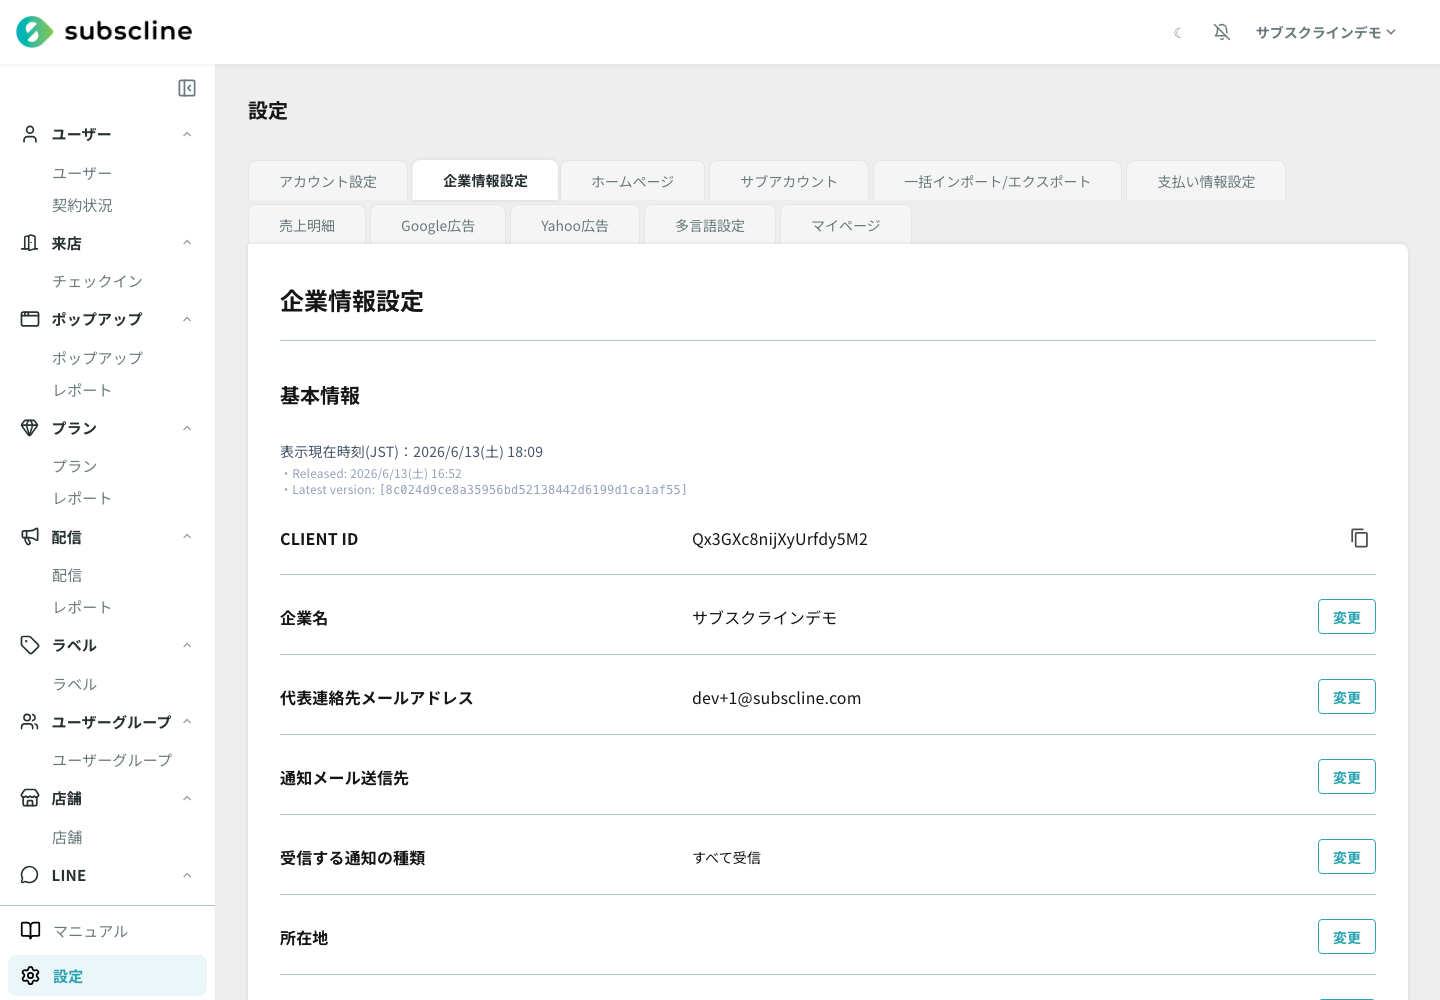This screenshot has height=1000, width=1440.
Task: Click the プラン diamond icon
Action: pyautogui.click(x=30, y=428)
